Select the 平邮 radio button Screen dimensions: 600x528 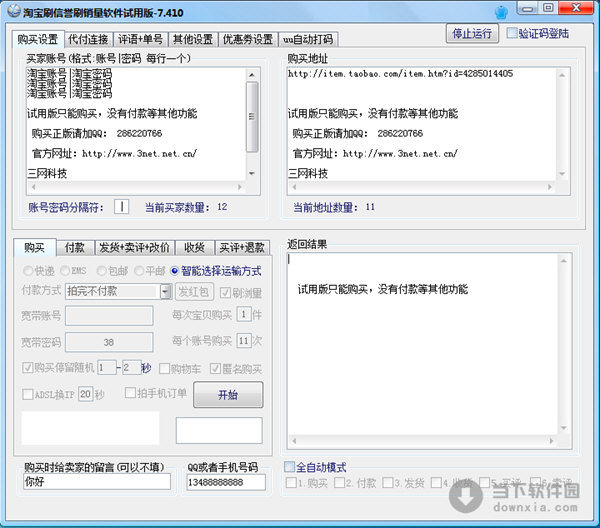click(x=139, y=271)
